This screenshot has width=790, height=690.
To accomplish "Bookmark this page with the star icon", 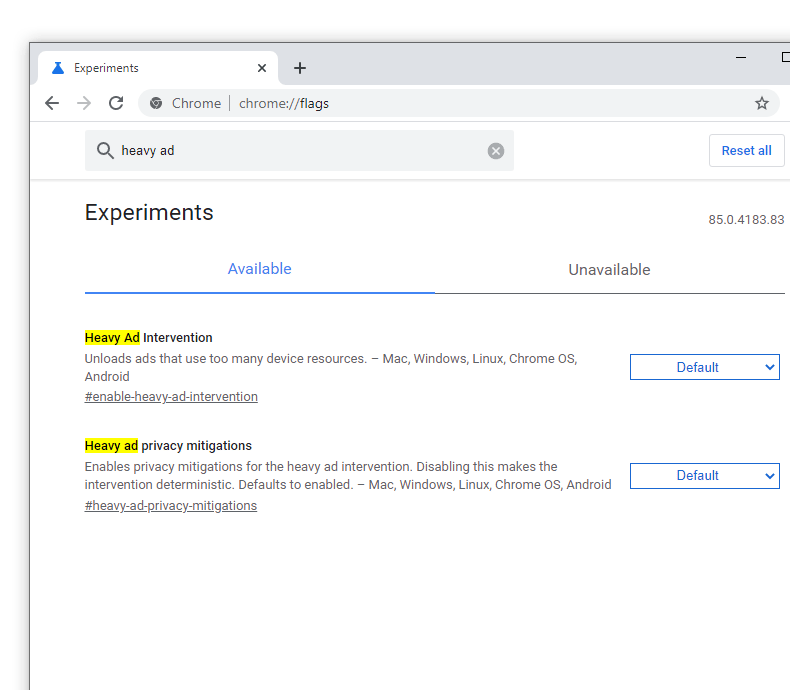I will 761,103.
